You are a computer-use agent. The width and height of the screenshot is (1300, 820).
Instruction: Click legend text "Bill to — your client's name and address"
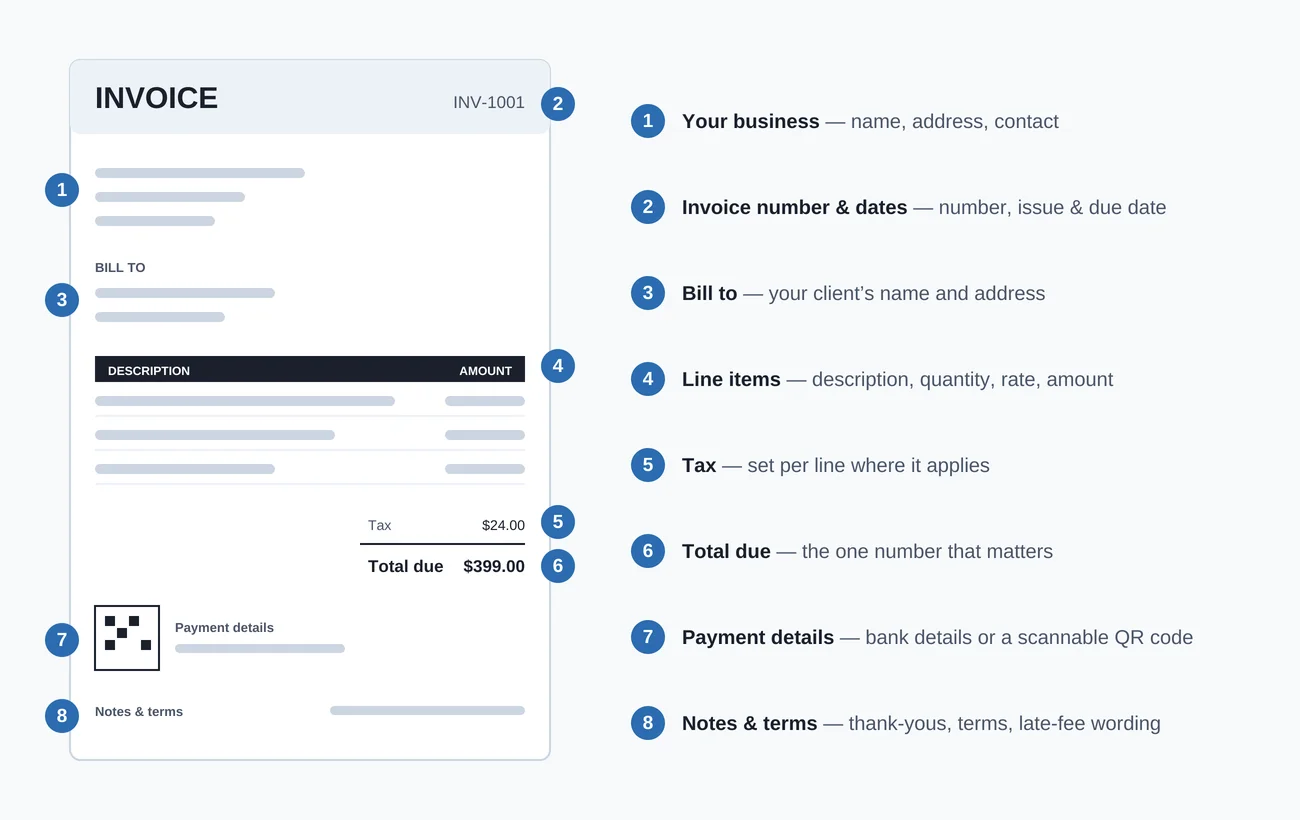pyautogui.click(x=863, y=294)
